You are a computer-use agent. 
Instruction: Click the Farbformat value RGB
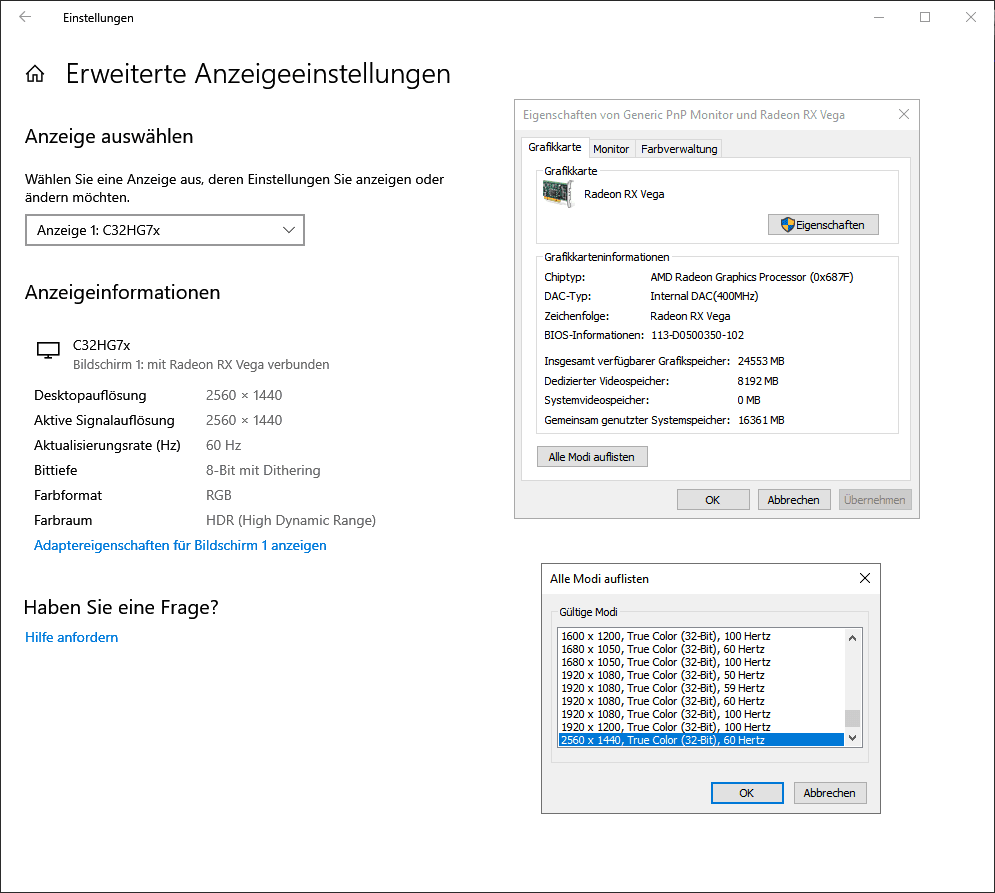click(x=218, y=495)
